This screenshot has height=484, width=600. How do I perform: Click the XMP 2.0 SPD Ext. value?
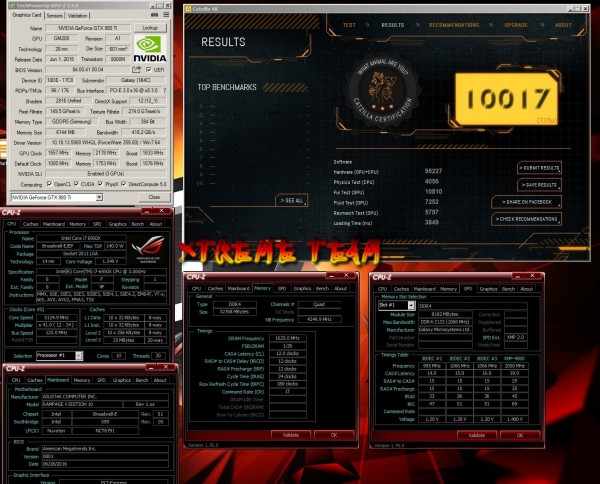click(516, 337)
